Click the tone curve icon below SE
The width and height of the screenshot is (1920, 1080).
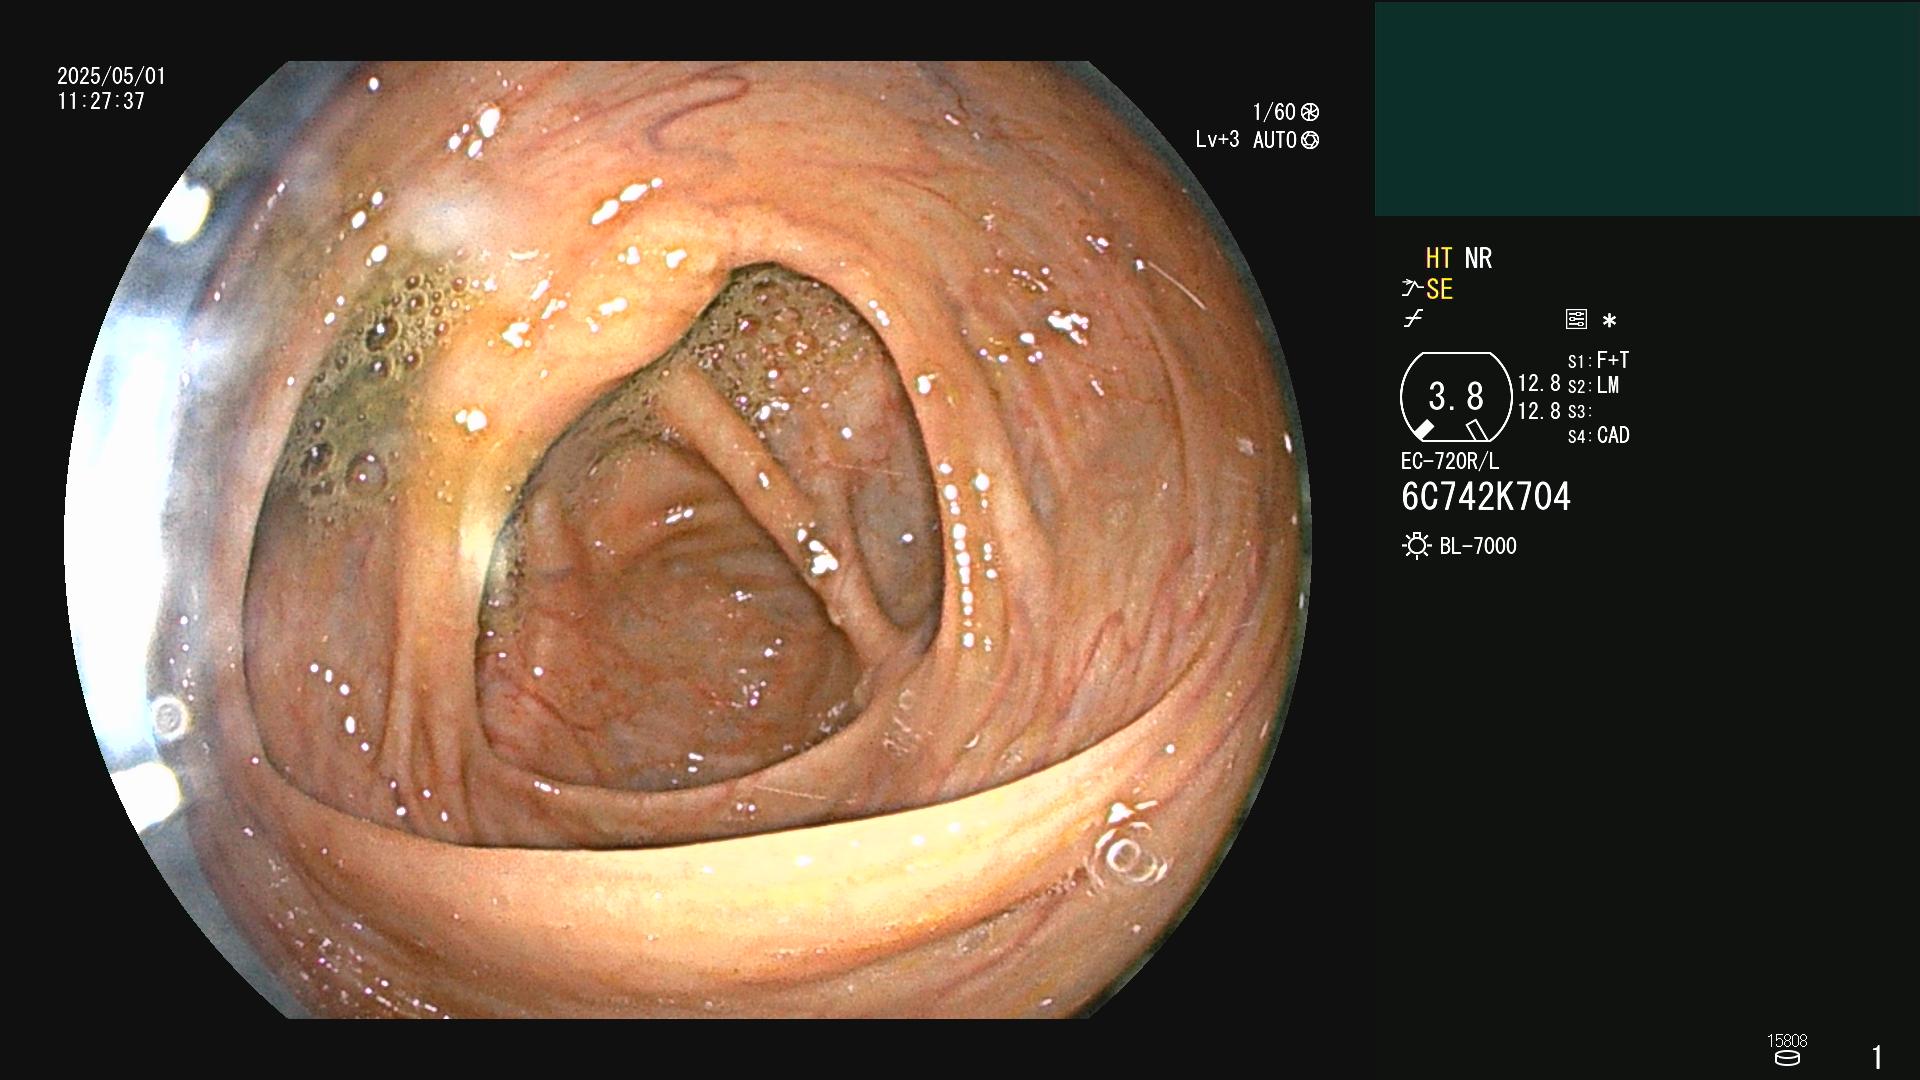point(1413,319)
